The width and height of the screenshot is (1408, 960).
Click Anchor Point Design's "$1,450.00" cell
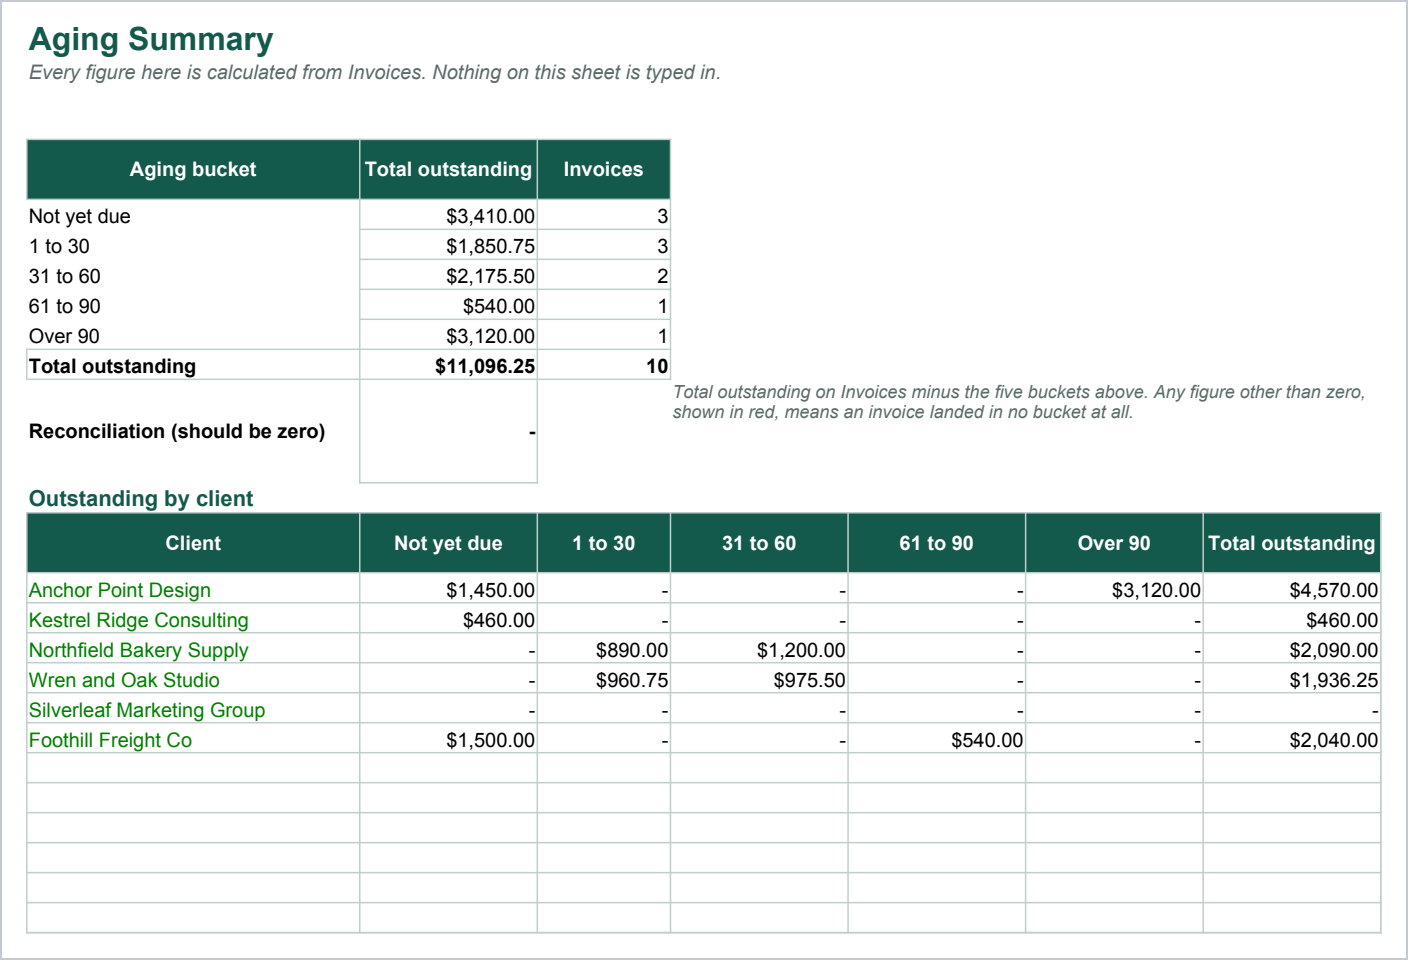tap(448, 590)
